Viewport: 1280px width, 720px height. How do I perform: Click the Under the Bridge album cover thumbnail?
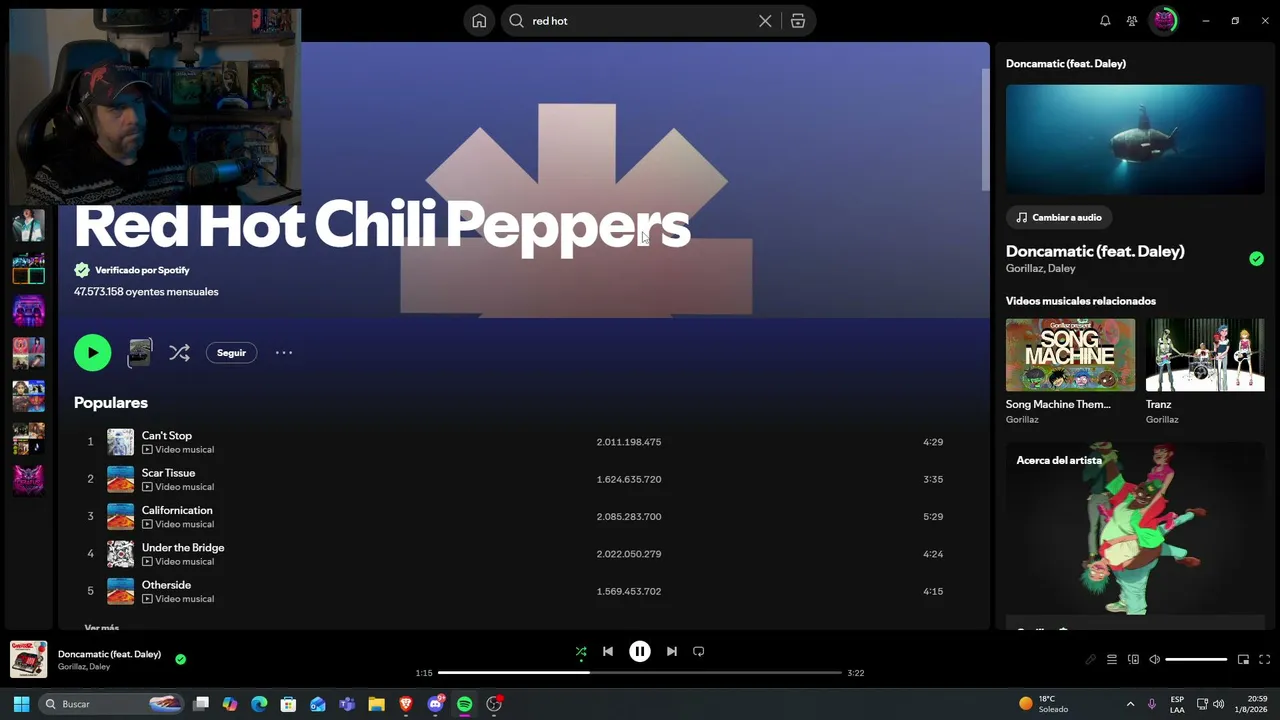[120, 554]
